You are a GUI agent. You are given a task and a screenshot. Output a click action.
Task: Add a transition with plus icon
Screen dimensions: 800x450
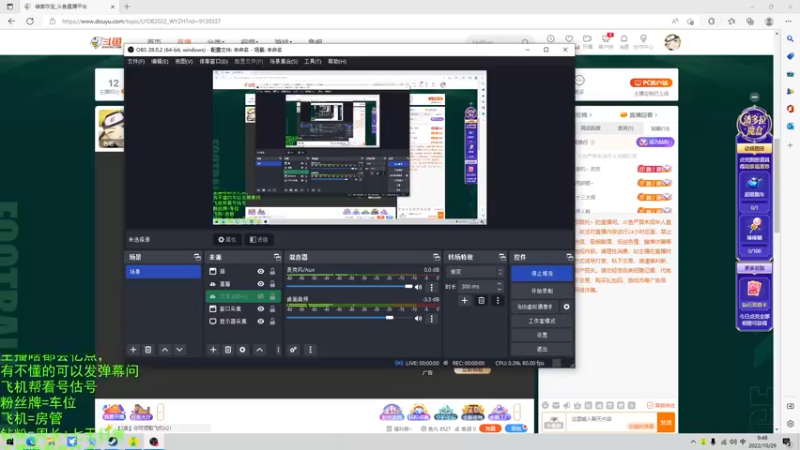tap(464, 301)
